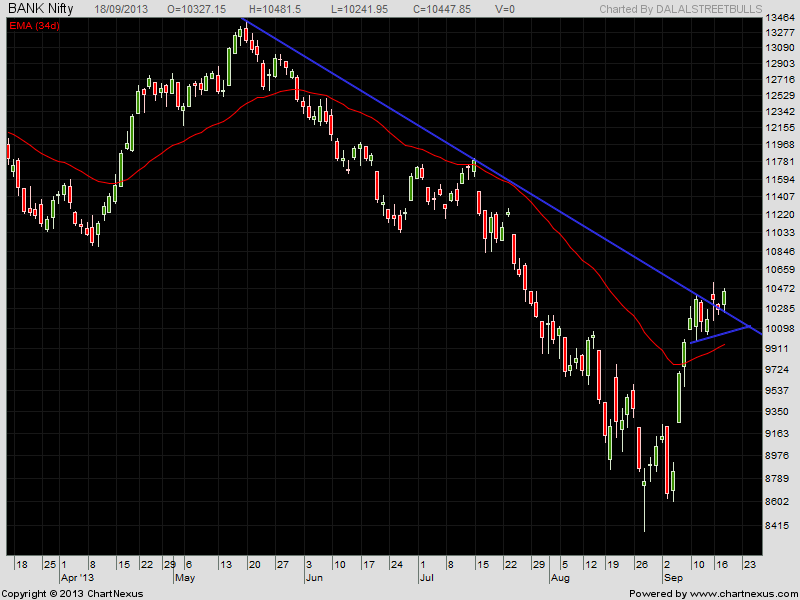Click price axis label 13464
This screenshot has width=800, height=600.
tap(780, 18)
